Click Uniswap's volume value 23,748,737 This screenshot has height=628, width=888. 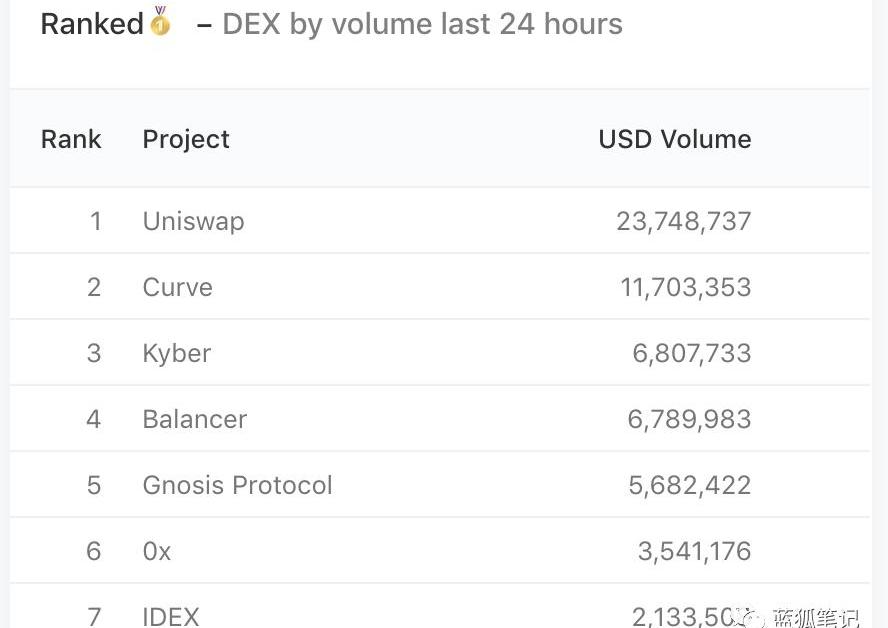(683, 221)
